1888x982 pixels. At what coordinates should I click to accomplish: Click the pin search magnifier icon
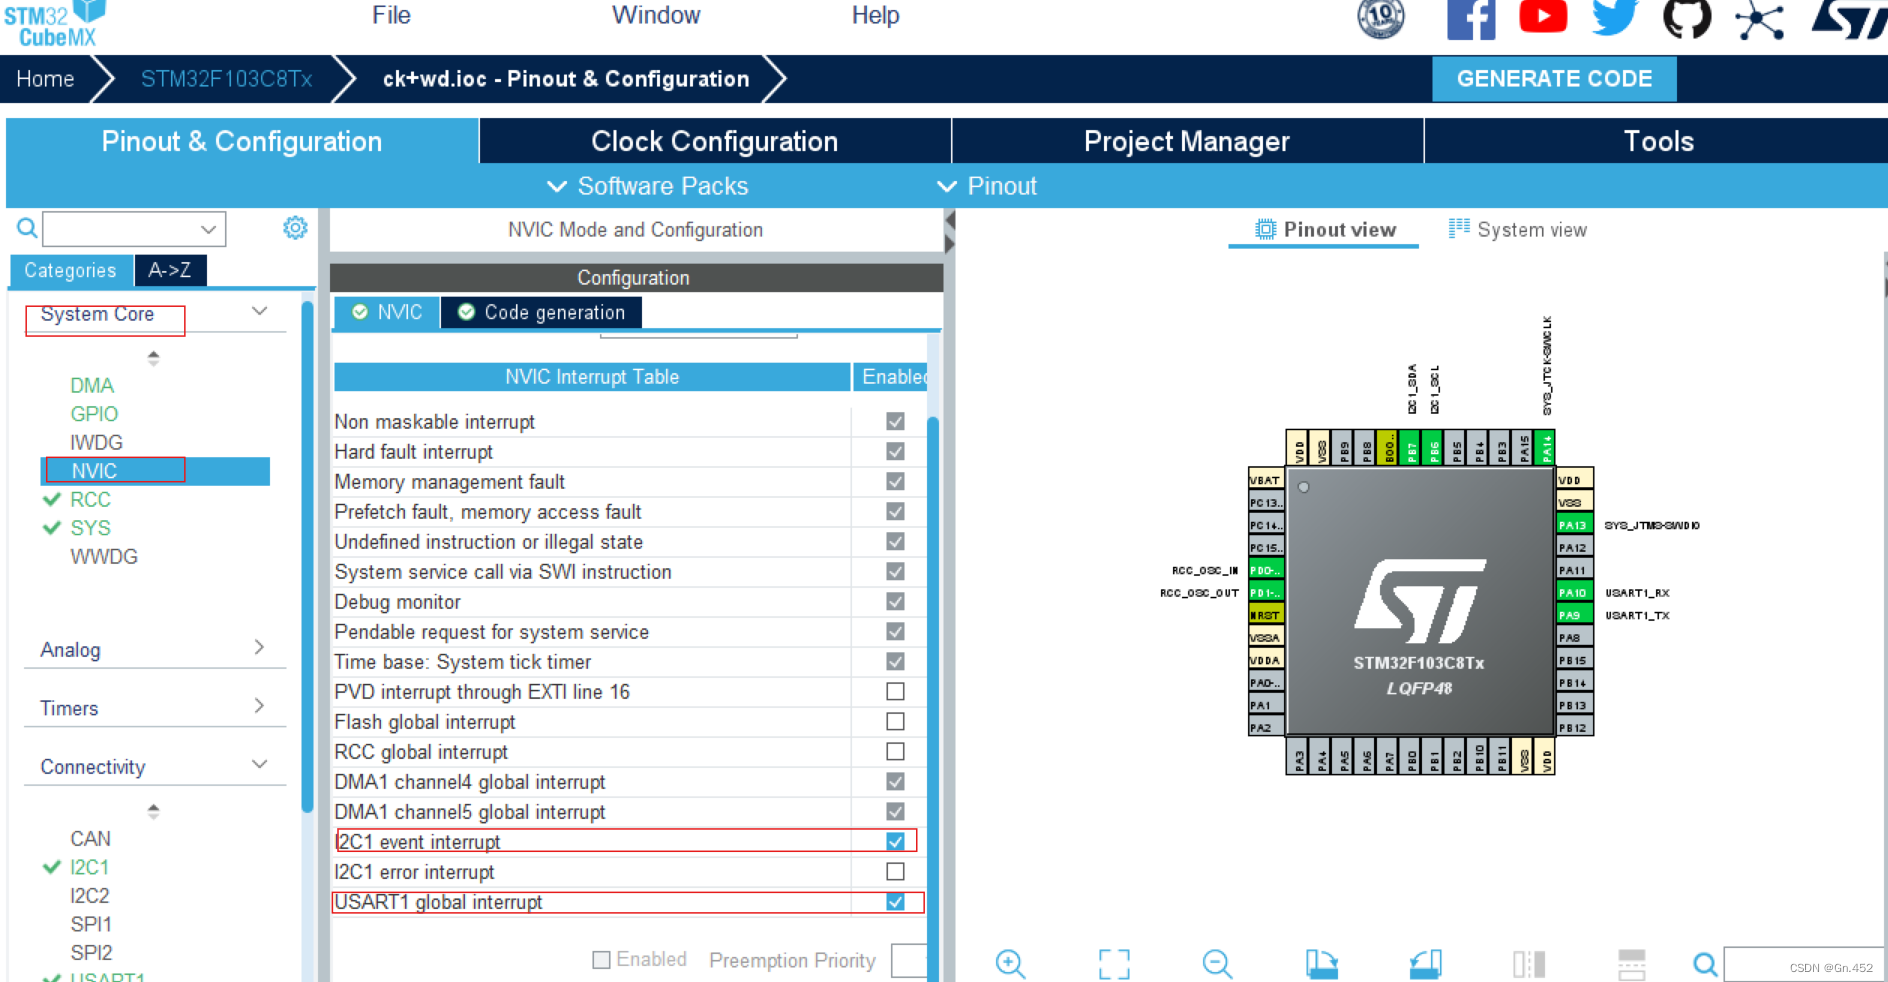(1705, 964)
